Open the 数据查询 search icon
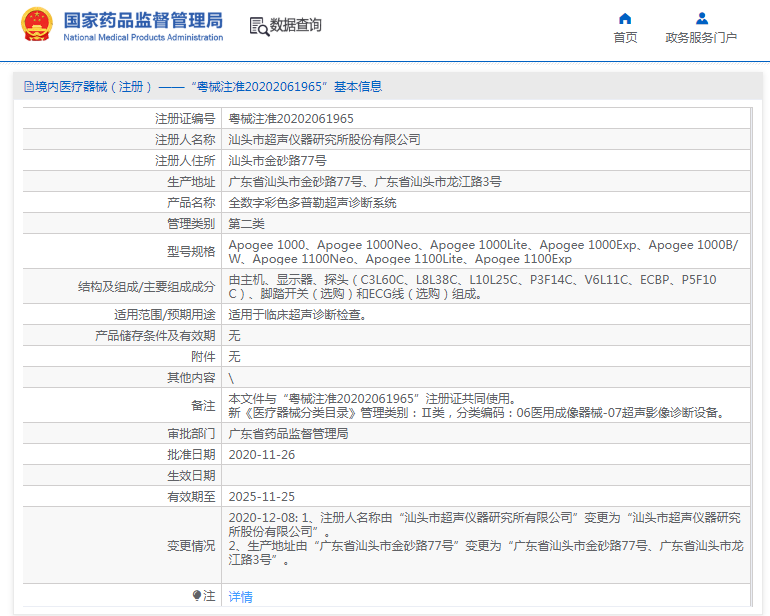Image resolution: width=770 pixels, height=616 pixels. pos(259,26)
